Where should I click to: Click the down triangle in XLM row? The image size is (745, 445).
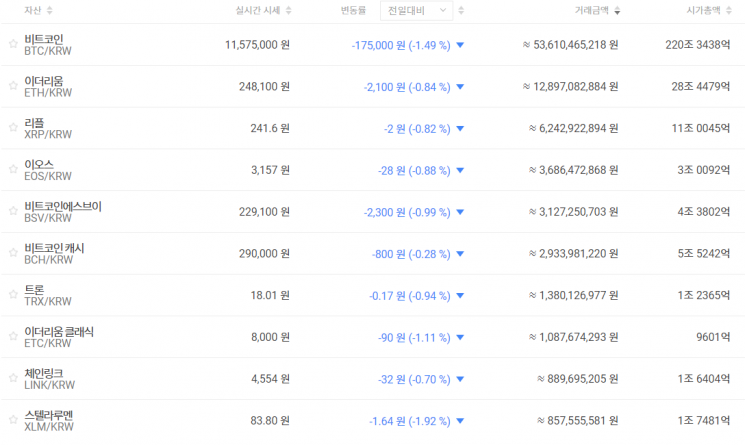point(460,421)
